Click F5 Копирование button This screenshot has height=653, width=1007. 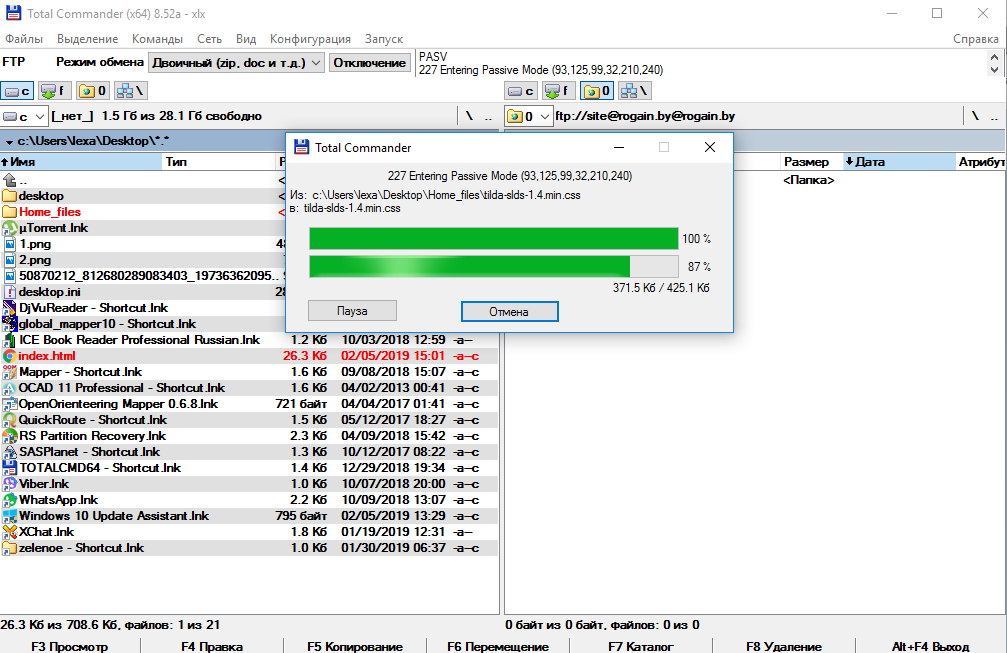355,646
